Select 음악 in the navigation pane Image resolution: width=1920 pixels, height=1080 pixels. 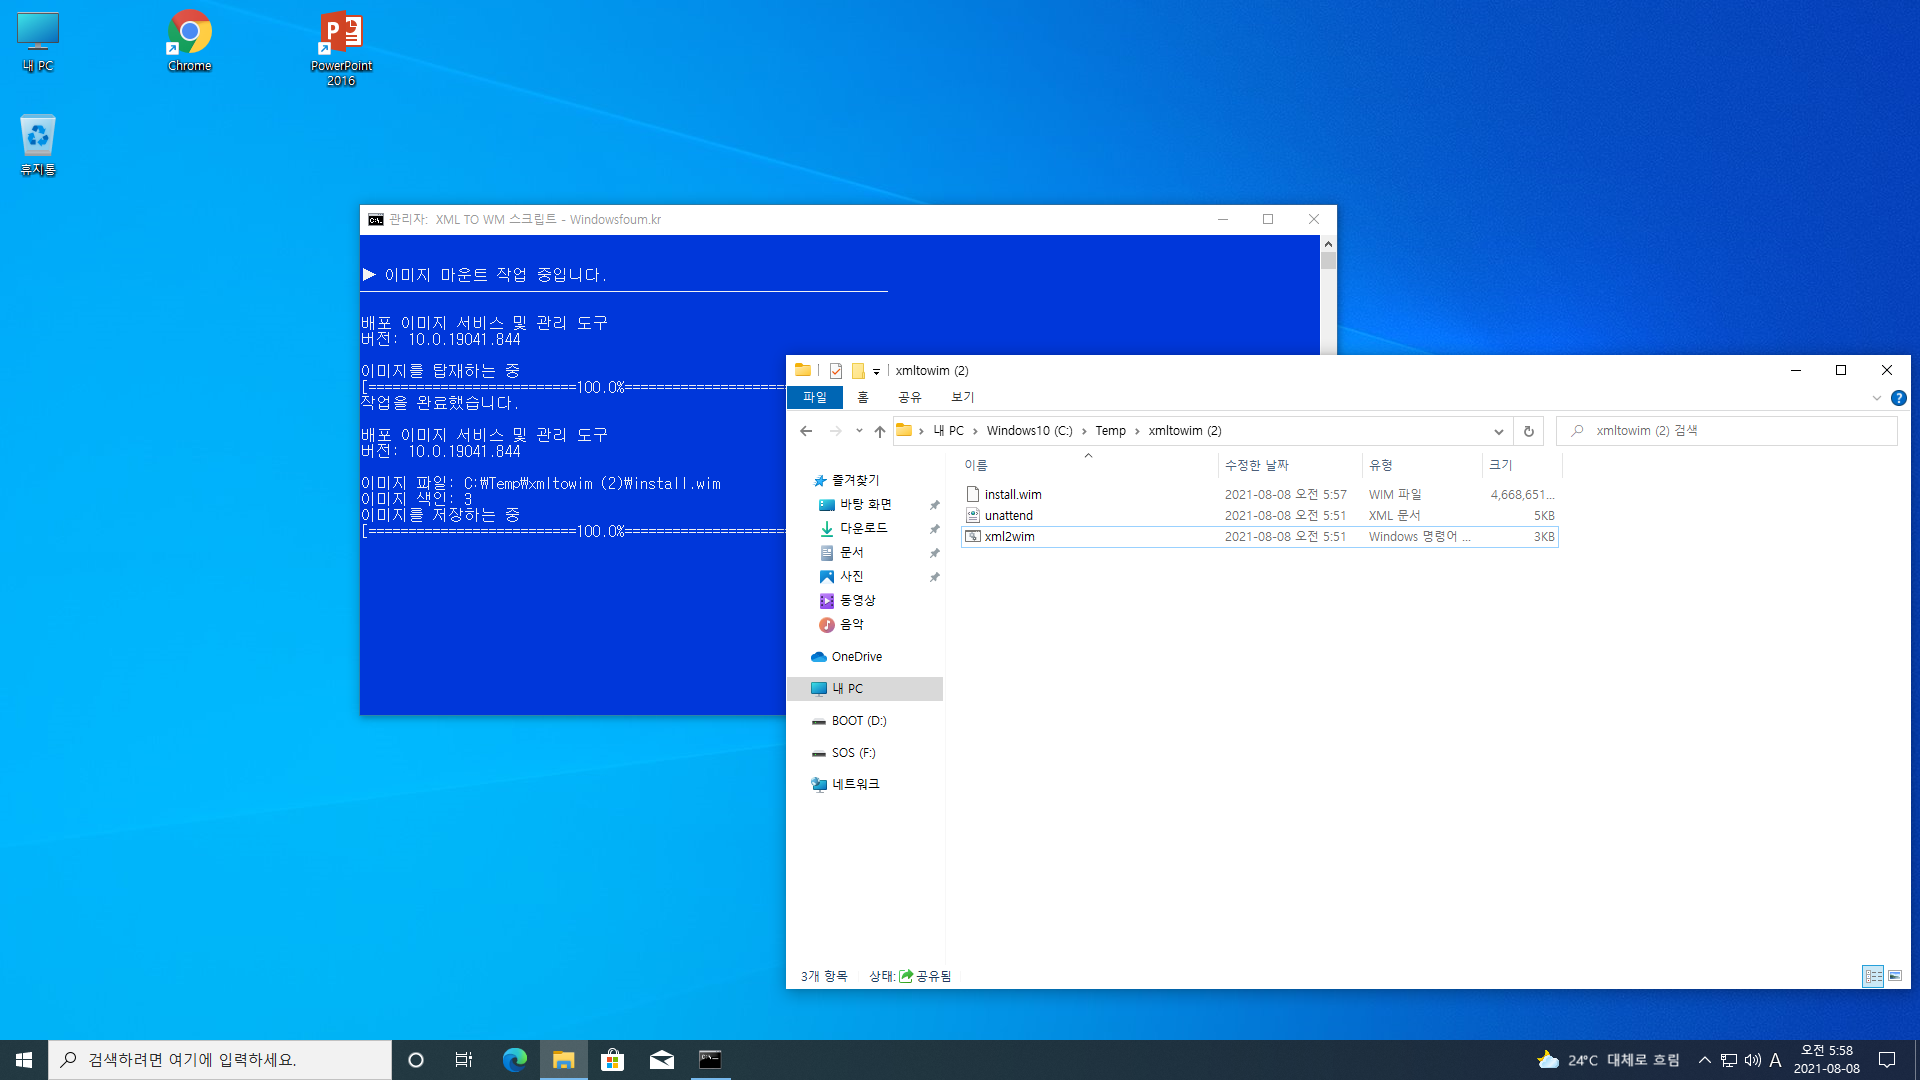click(x=851, y=624)
